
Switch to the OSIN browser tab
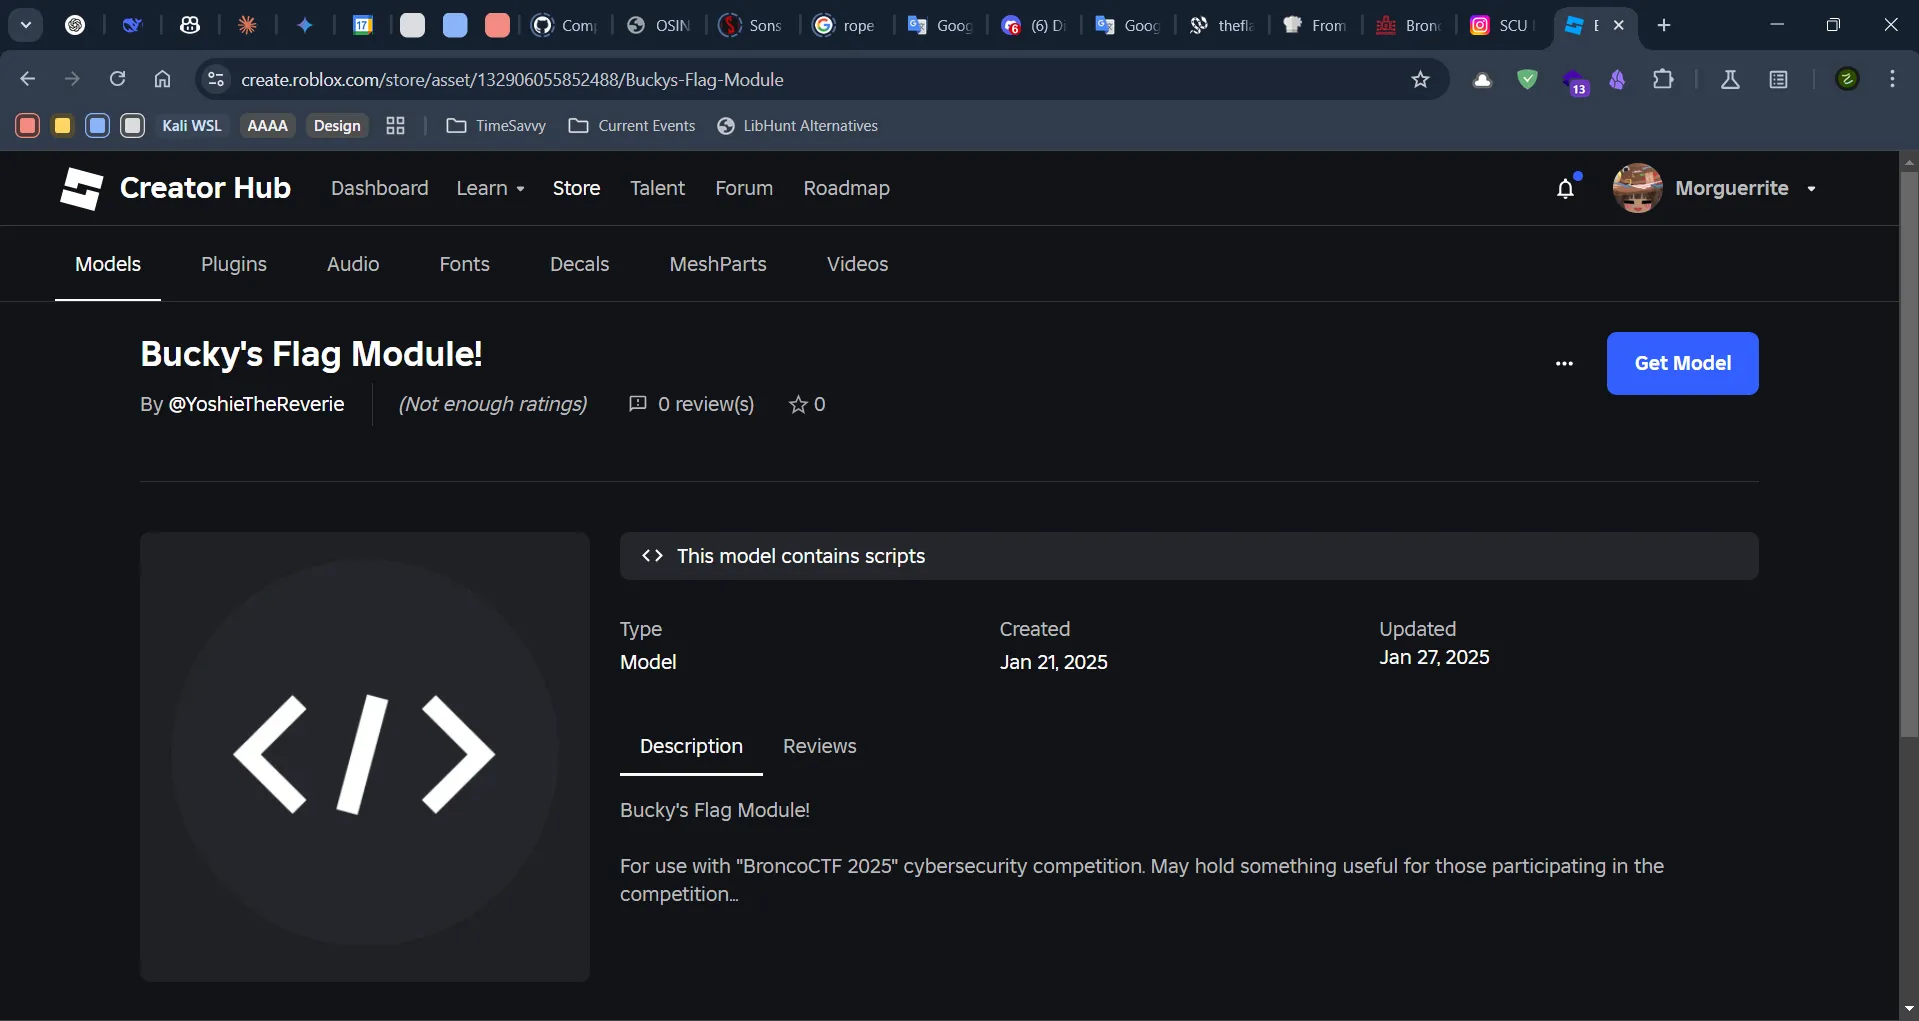659,25
